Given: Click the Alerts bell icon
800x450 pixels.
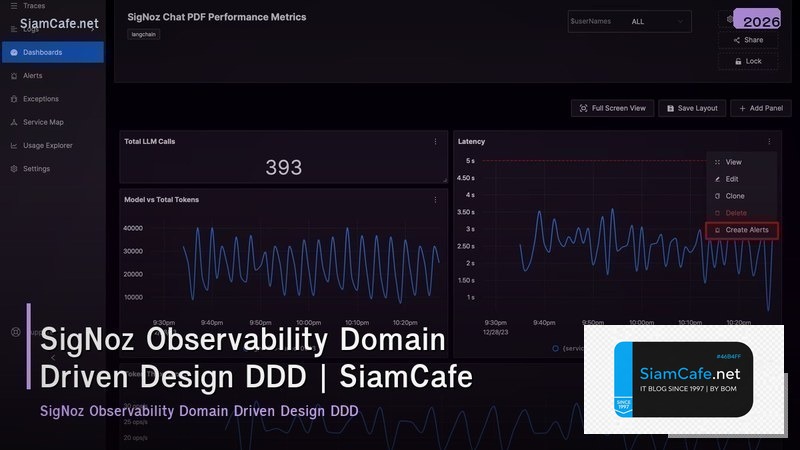Looking at the screenshot, I should [14, 76].
